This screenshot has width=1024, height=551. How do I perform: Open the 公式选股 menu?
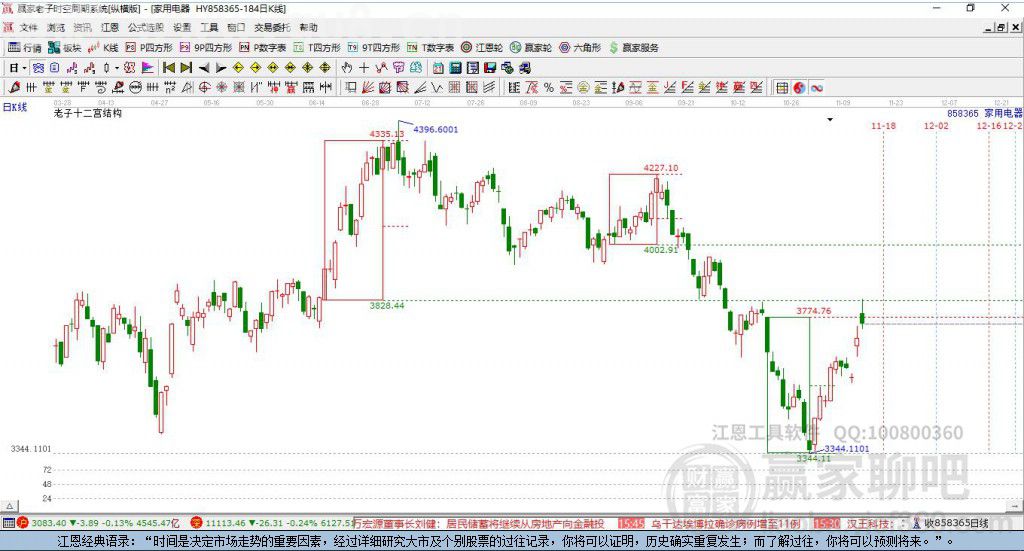[x=146, y=27]
